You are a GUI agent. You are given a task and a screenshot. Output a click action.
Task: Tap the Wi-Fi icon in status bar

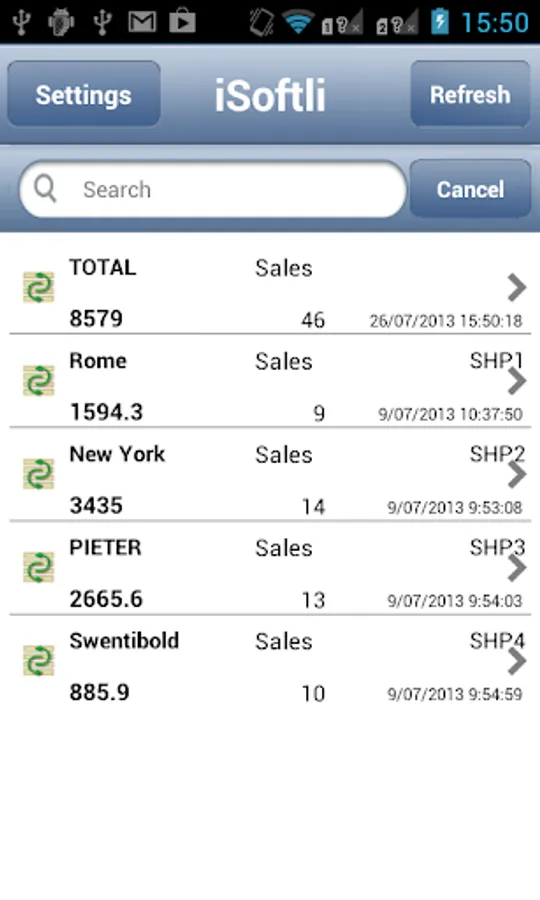pyautogui.click(x=298, y=22)
